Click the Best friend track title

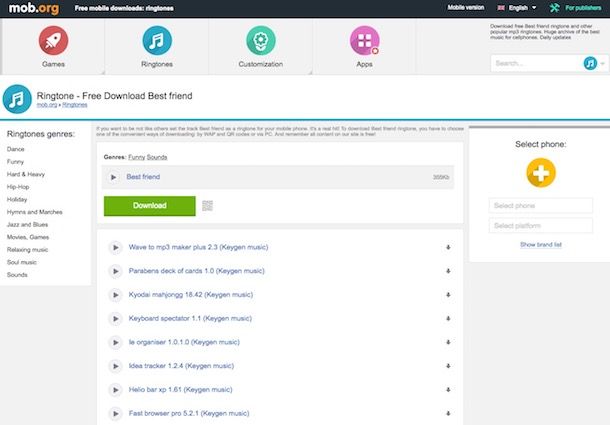tap(143, 177)
